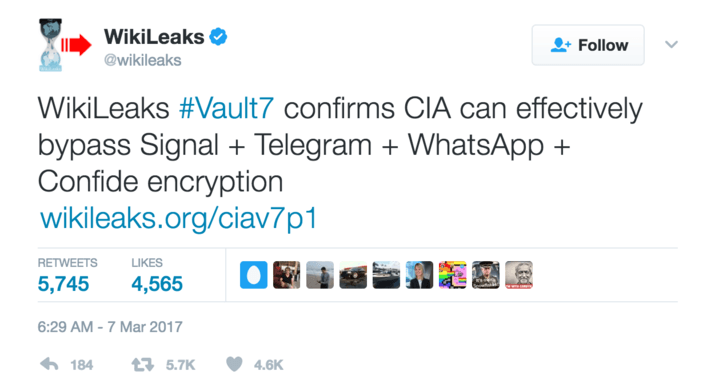Screen dimensions: 719x386
Task: Open the WikiLeaks profile avatar
Action: [x=65, y=45]
